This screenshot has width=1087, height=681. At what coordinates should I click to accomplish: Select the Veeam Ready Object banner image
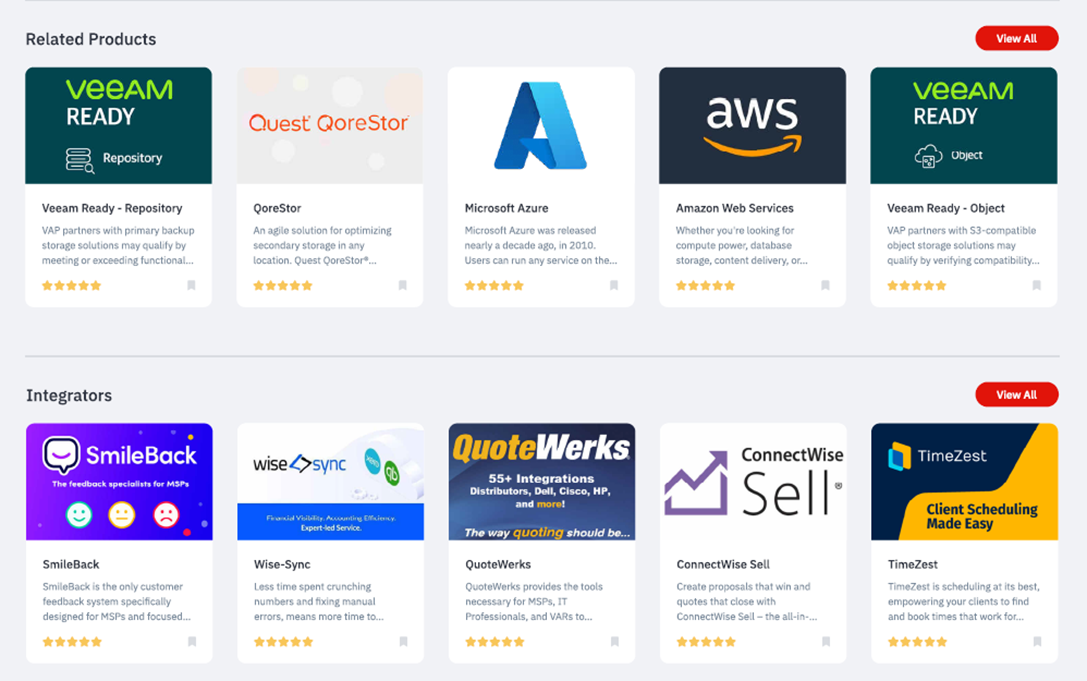pyautogui.click(x=964, y=126)
